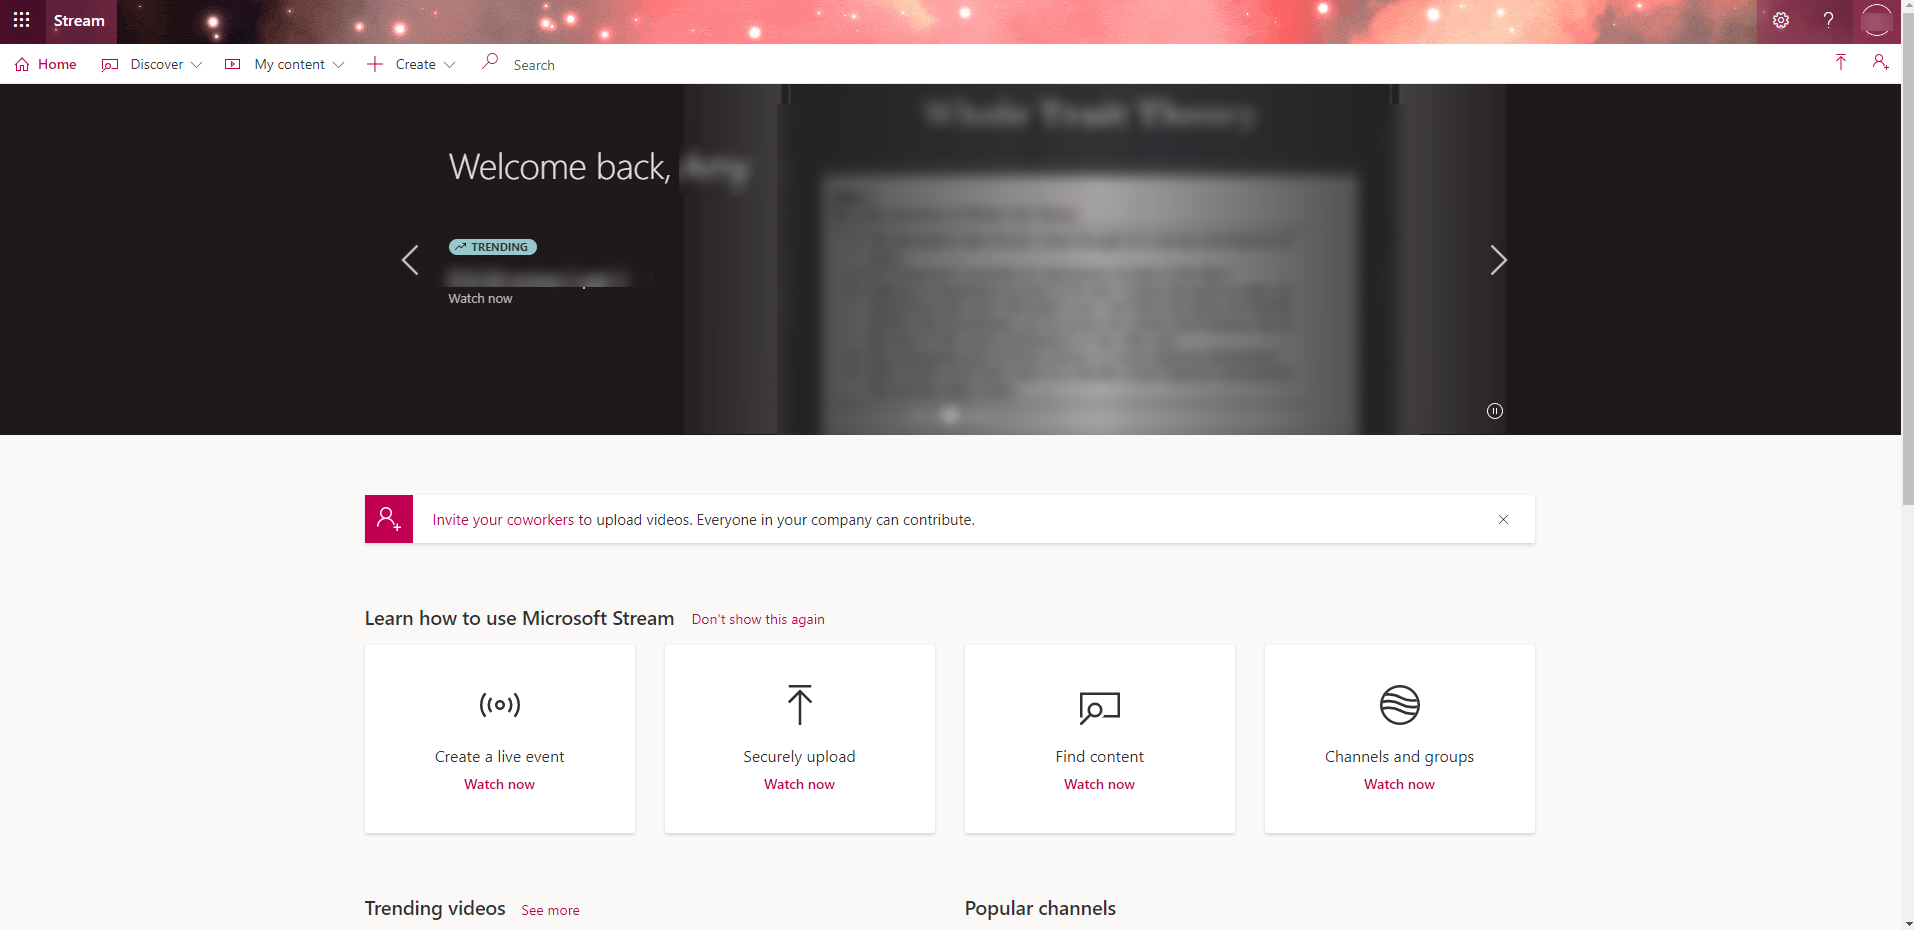The height and width of the screenshot is (930, 1914).
Task: Click the Create plus icon
Action: 375,64
